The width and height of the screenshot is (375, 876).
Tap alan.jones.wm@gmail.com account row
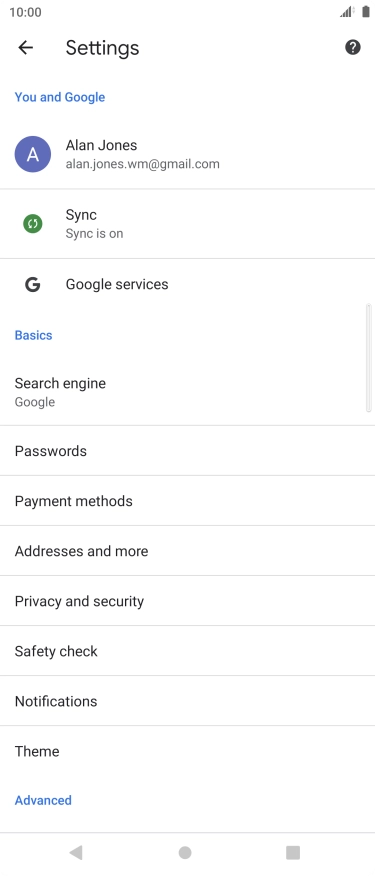pos(187,154)
